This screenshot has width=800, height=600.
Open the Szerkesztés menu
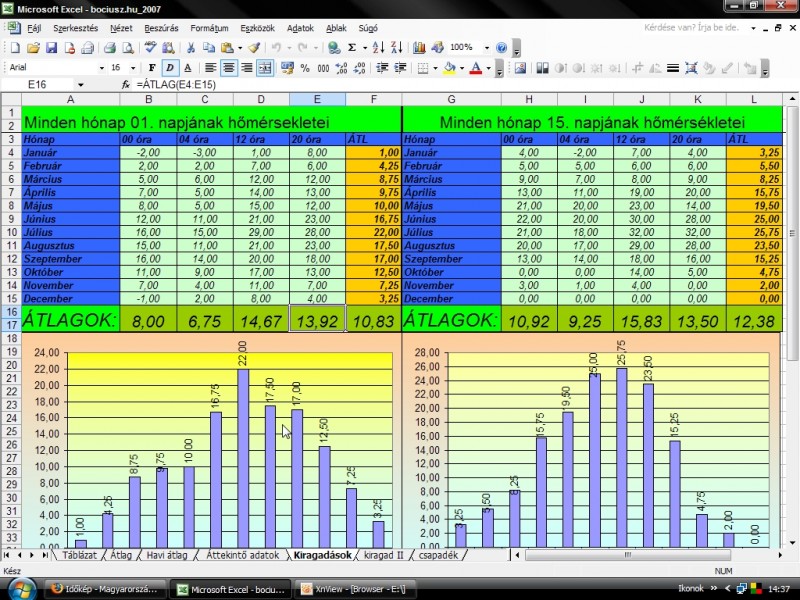pos(76,28)
